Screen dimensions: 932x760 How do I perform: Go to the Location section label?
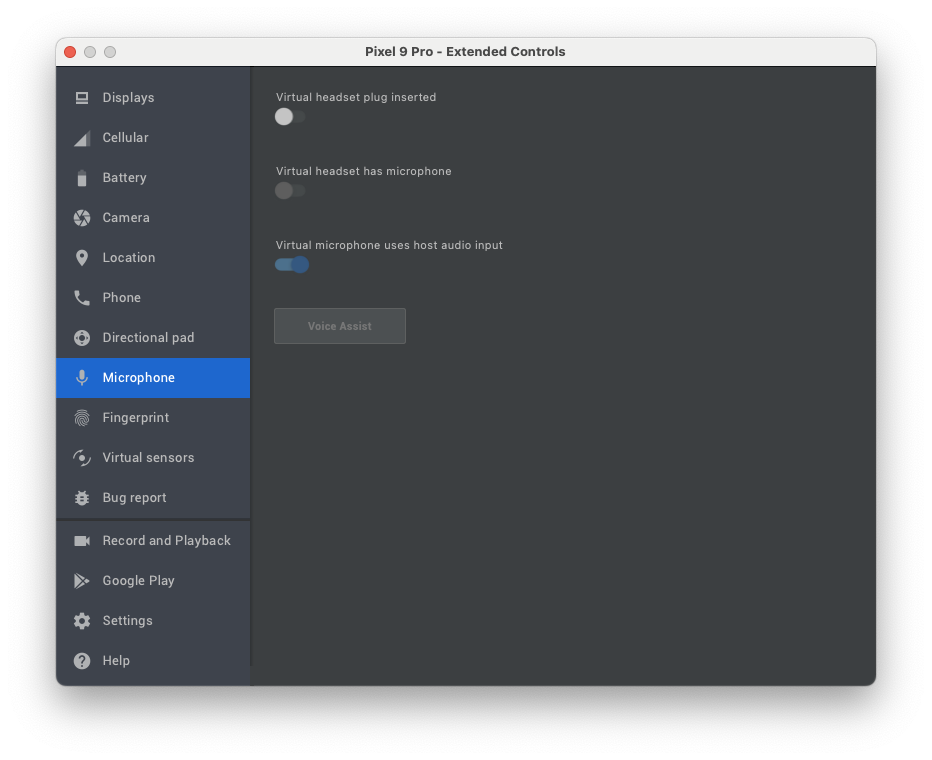click(x=129, y=258)
